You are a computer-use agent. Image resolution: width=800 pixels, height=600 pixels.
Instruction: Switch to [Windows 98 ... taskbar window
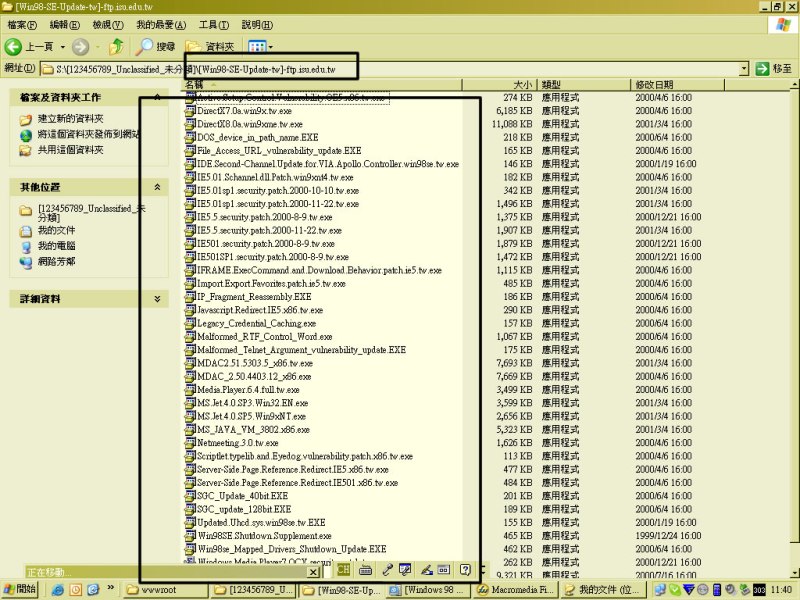click(x=429, y=590)
